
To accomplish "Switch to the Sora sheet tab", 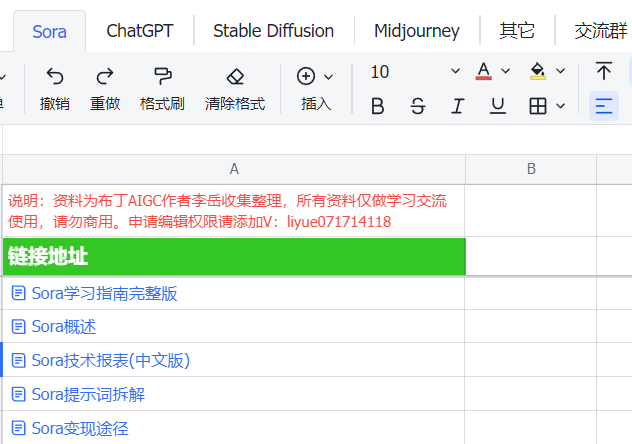I will click(50, 31).
